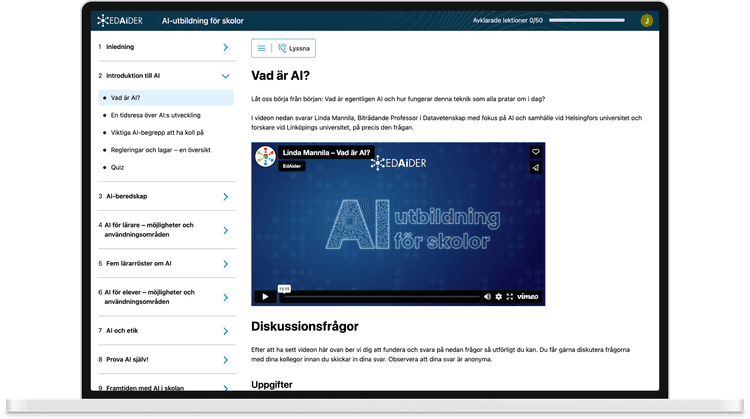This screenshot has width=750, height=419.
Task: Collapse the Introduktion till AI section
Action: 226,76
